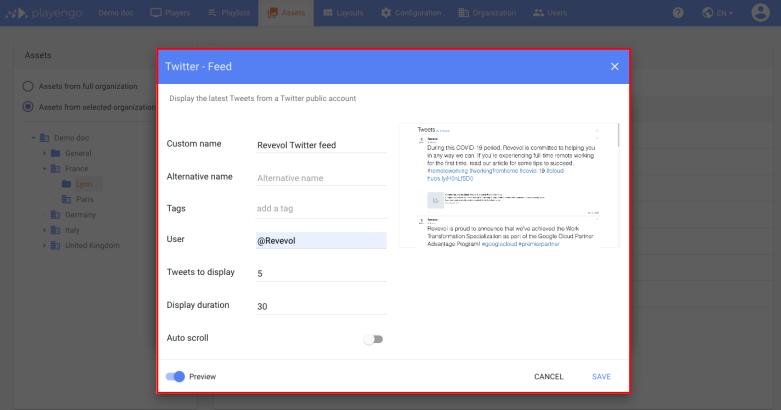Click the Italy organization icon
The height and width of the screenshot is (410, 781).
(x=56, y=230)
